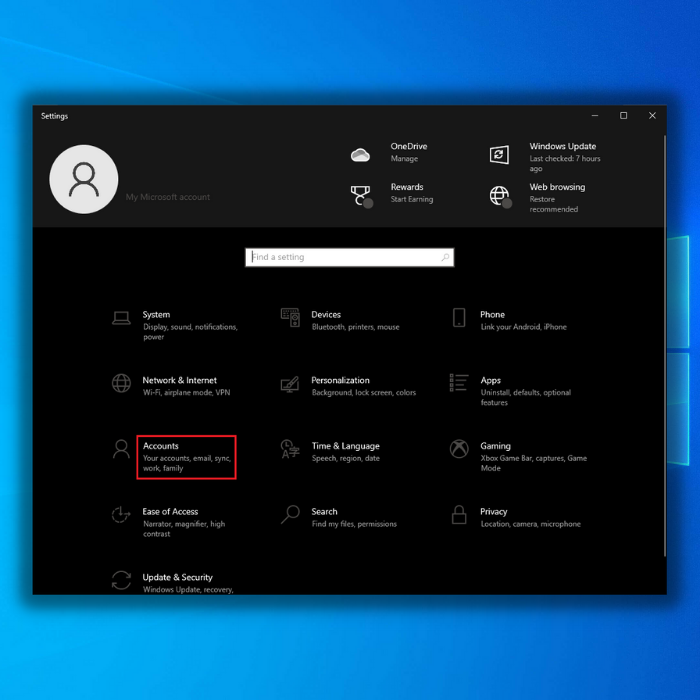Open the Personalization label
This screenshot has width=700, height=700.
pyautogui.click(x=341, y=380)
